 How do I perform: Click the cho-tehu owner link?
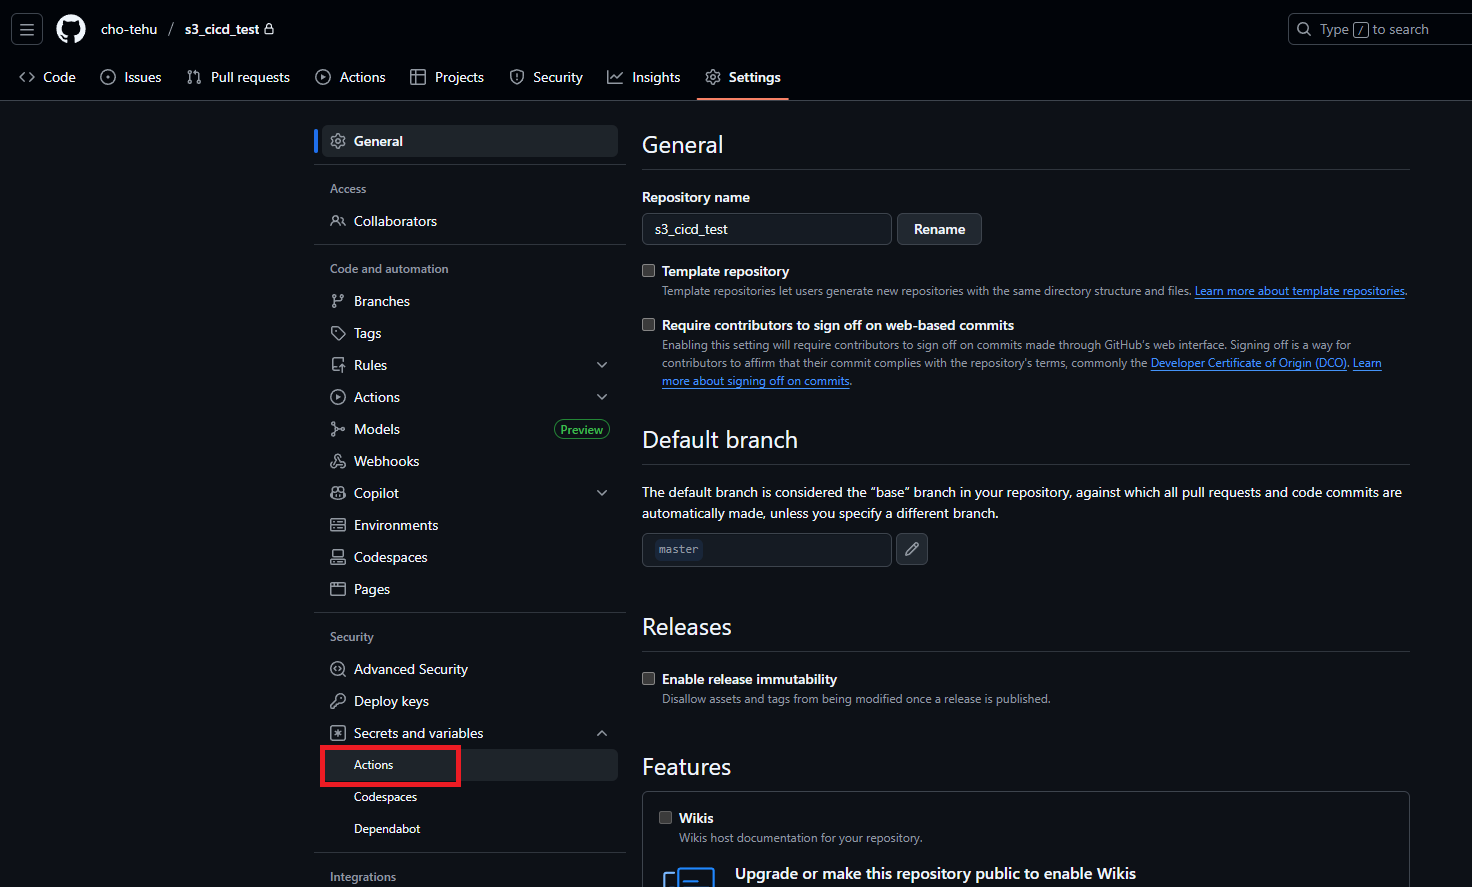(x=129, y=29)
